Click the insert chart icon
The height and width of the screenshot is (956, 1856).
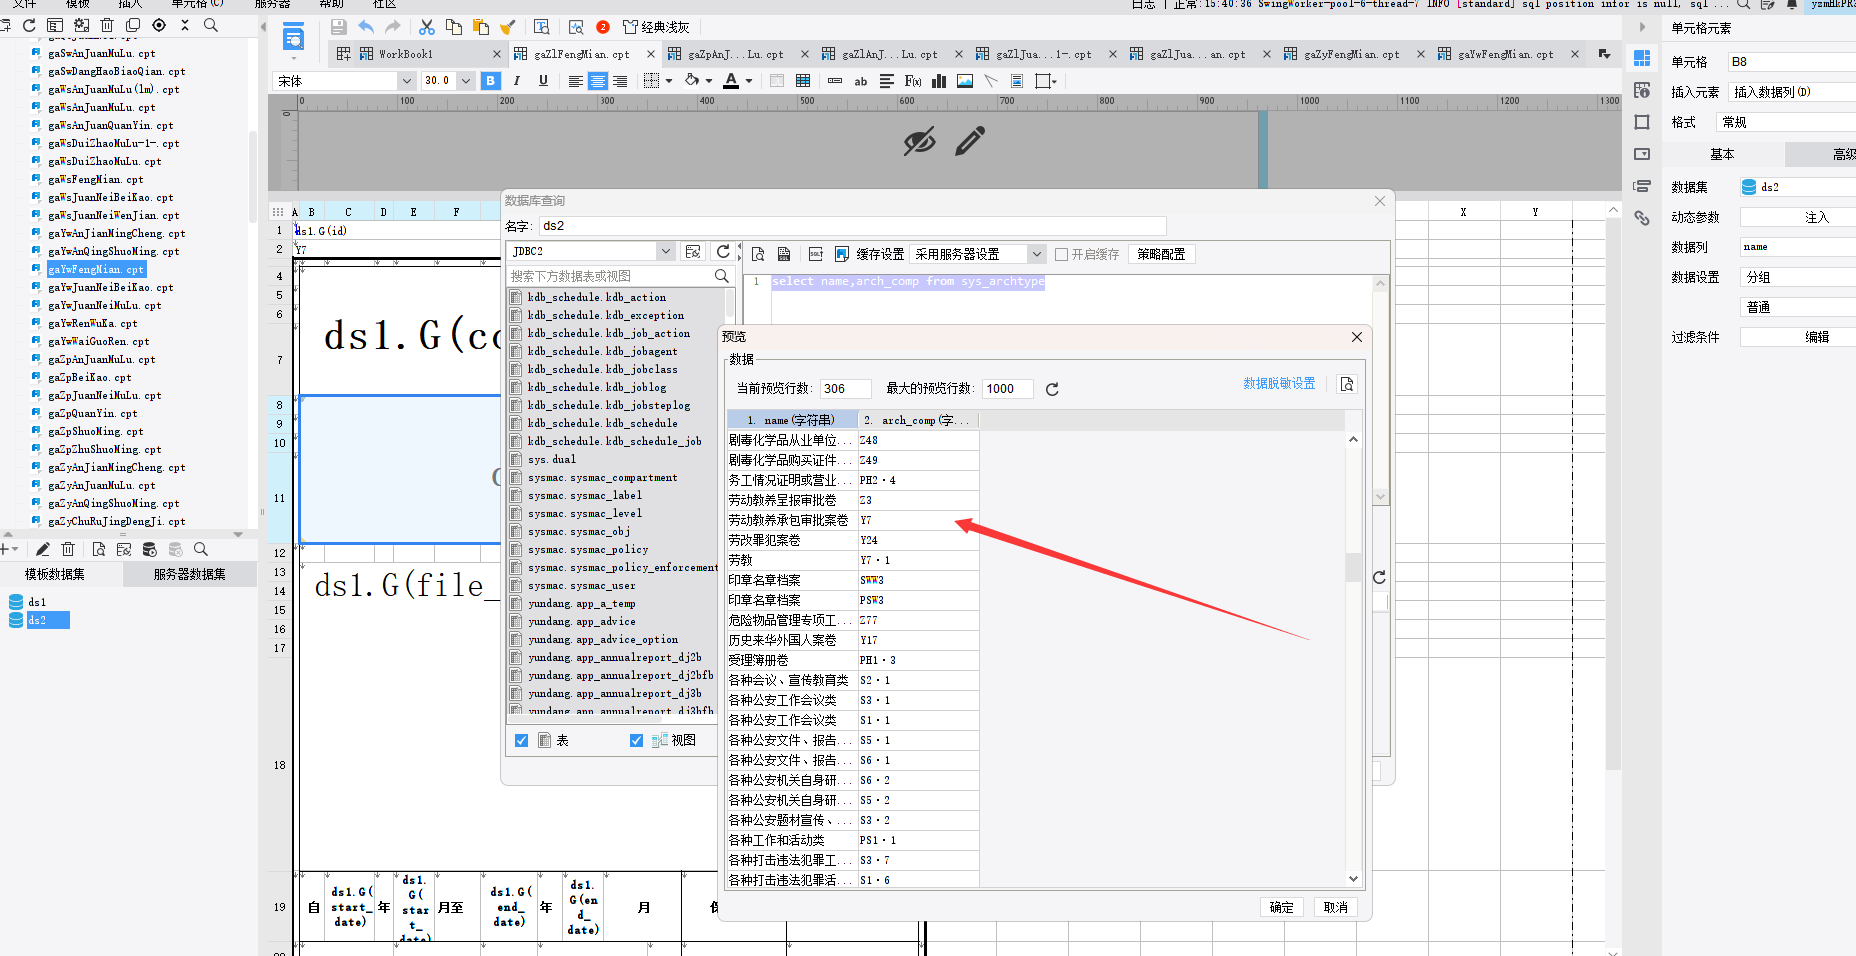pyautogui.click(x=939, y=81)
